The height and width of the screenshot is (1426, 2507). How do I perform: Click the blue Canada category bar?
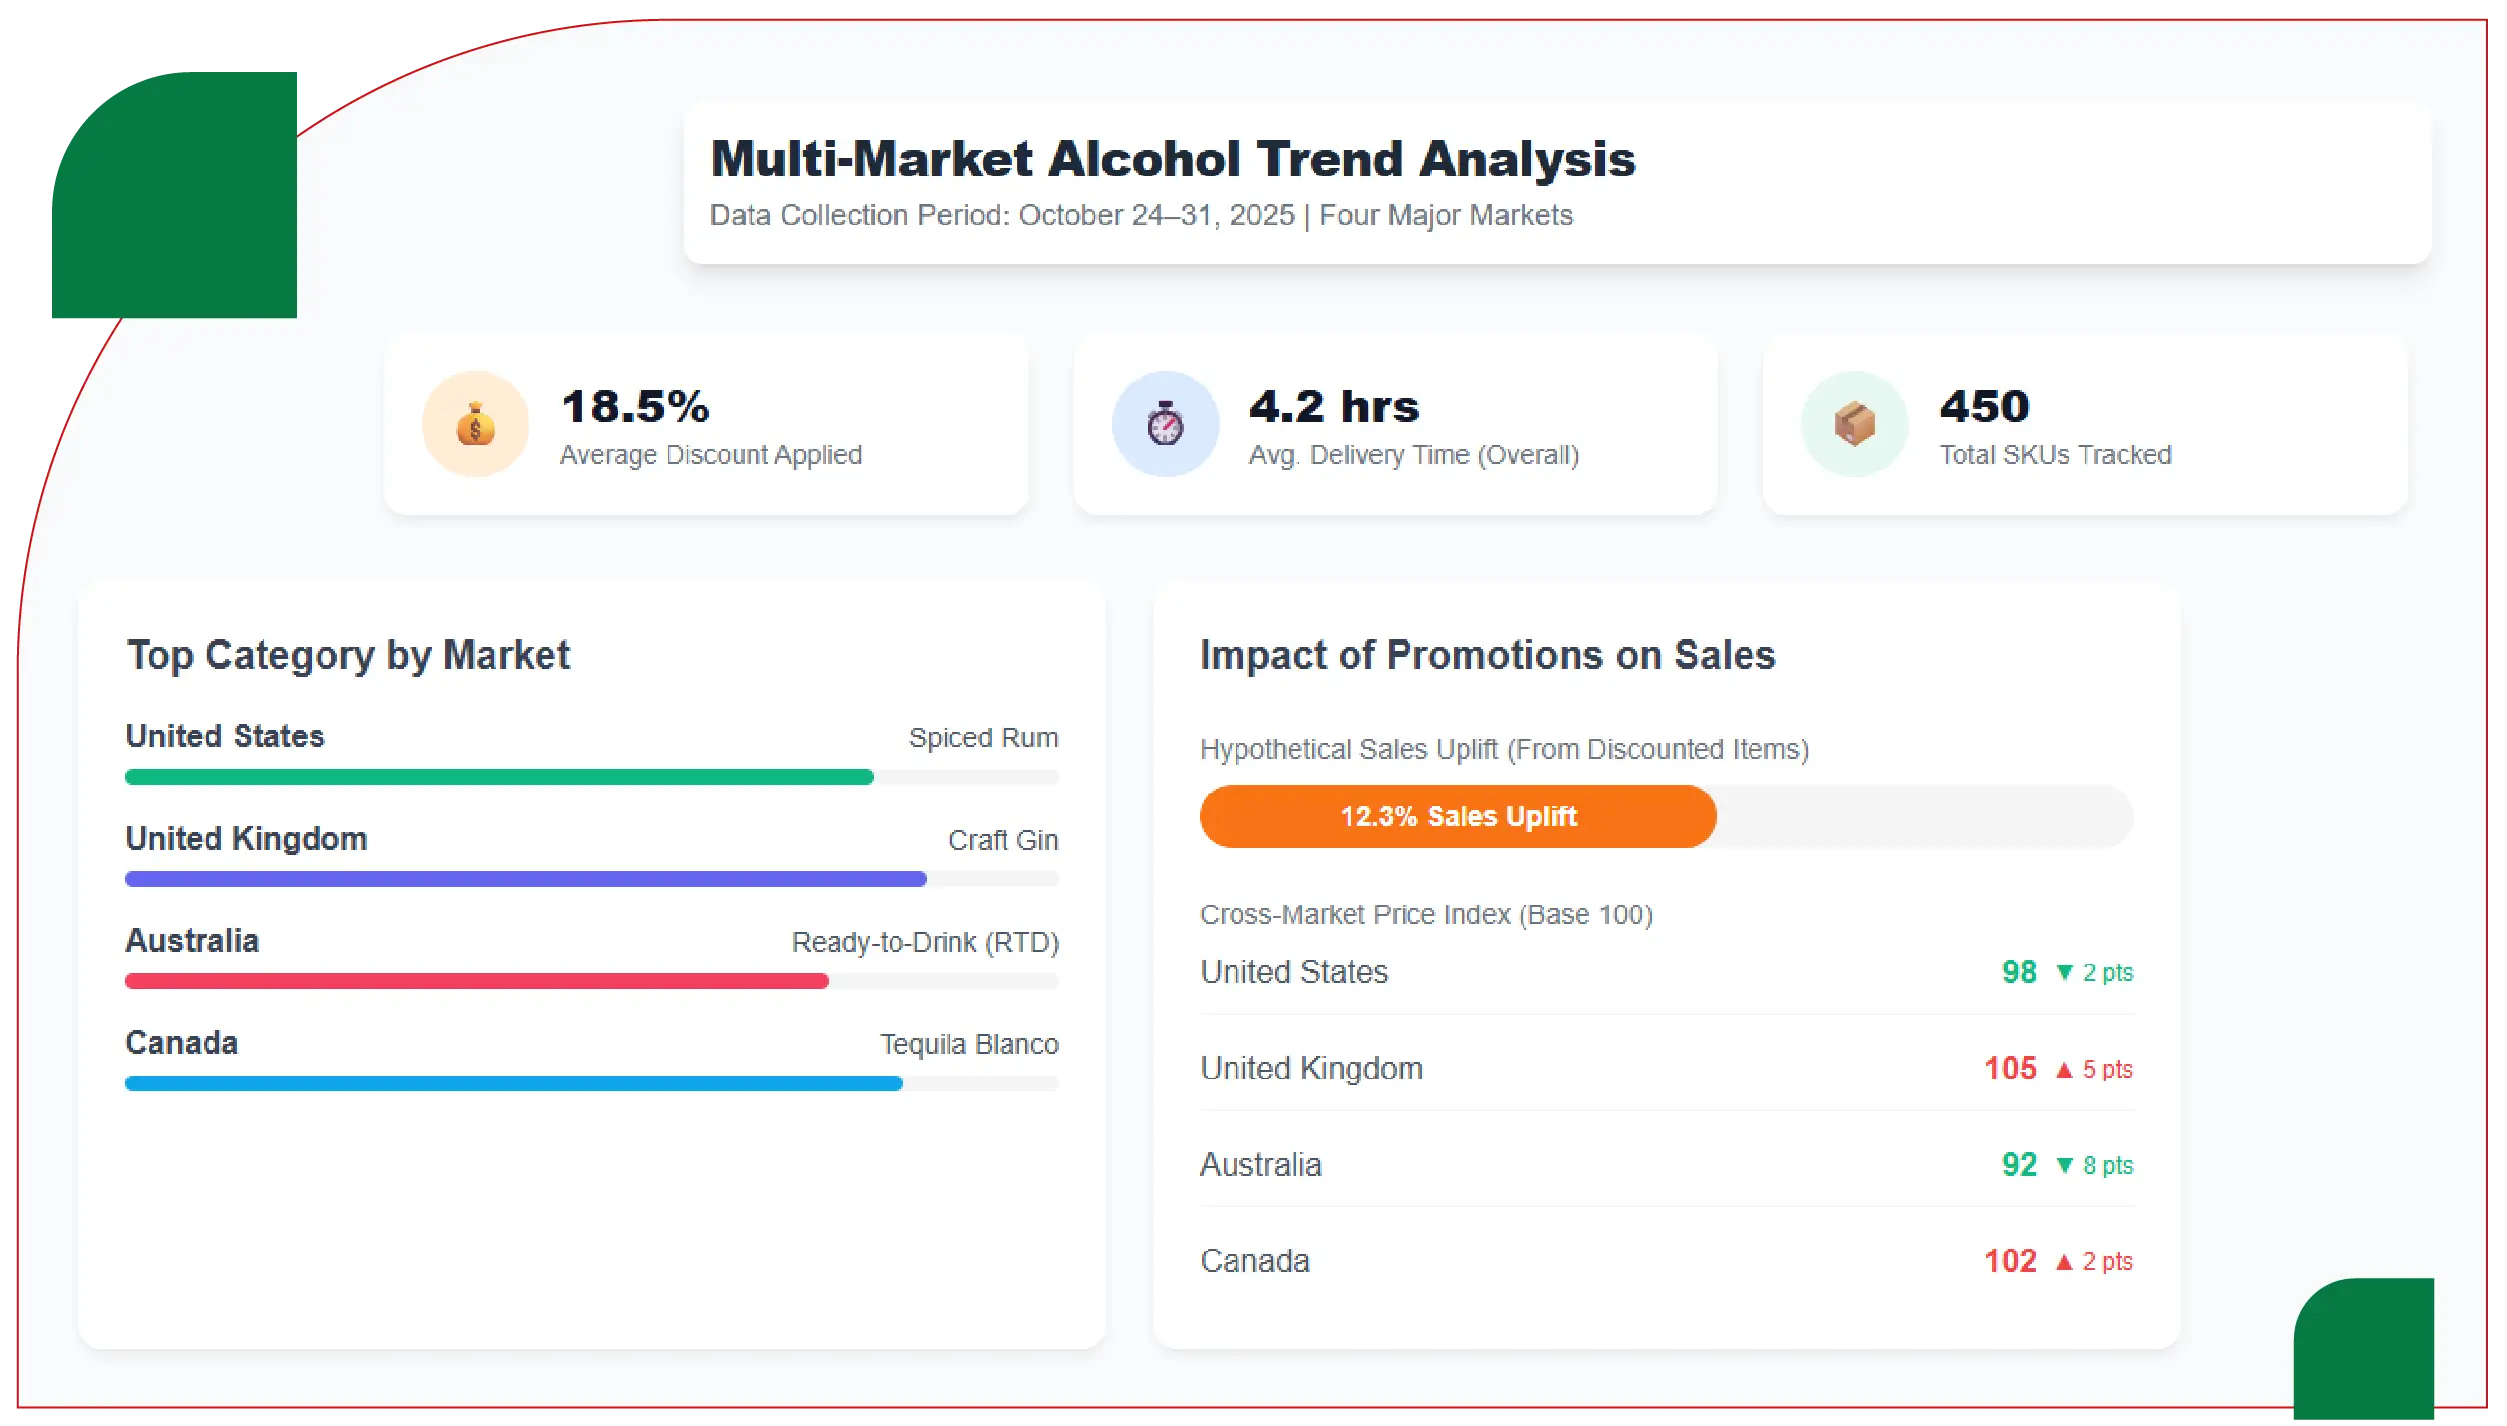[x=513, y=1083]
